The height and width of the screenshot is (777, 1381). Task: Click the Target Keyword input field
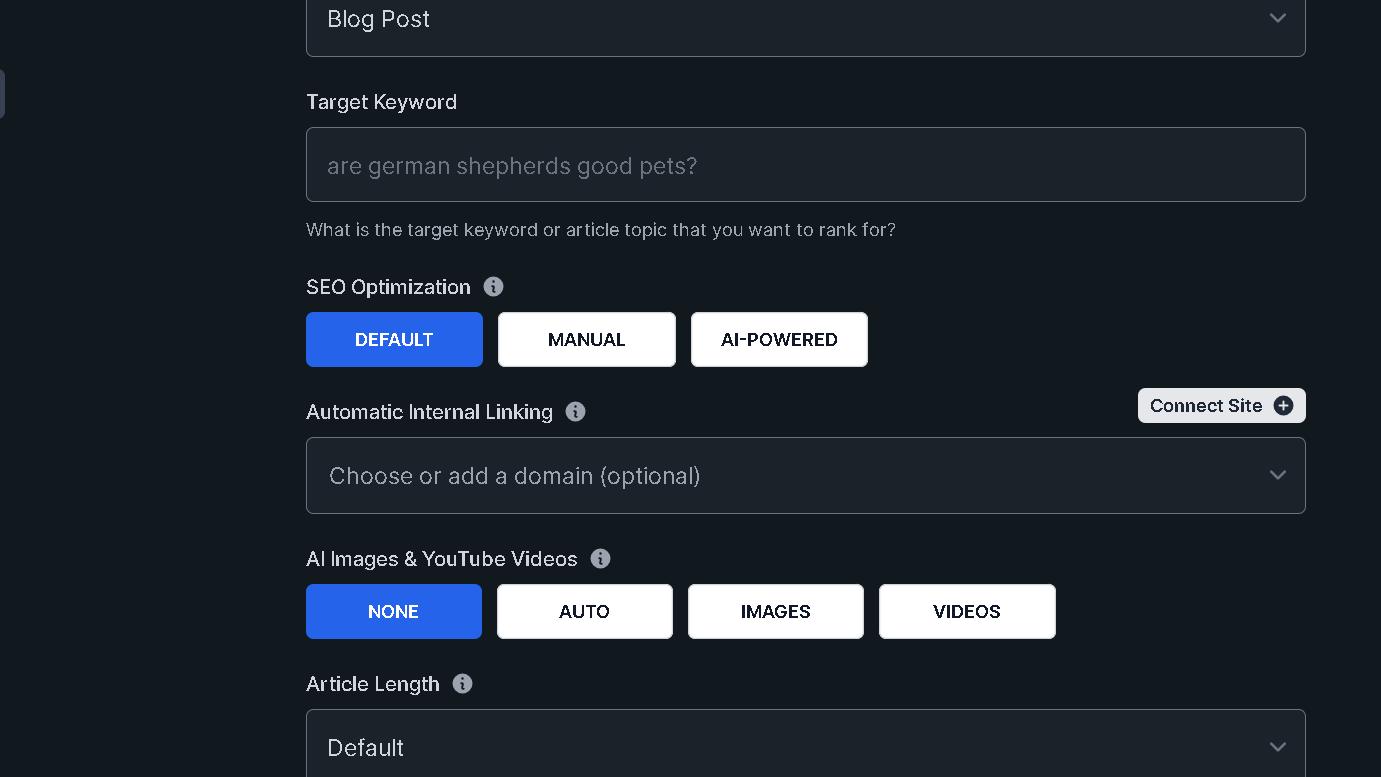[805, 164]
